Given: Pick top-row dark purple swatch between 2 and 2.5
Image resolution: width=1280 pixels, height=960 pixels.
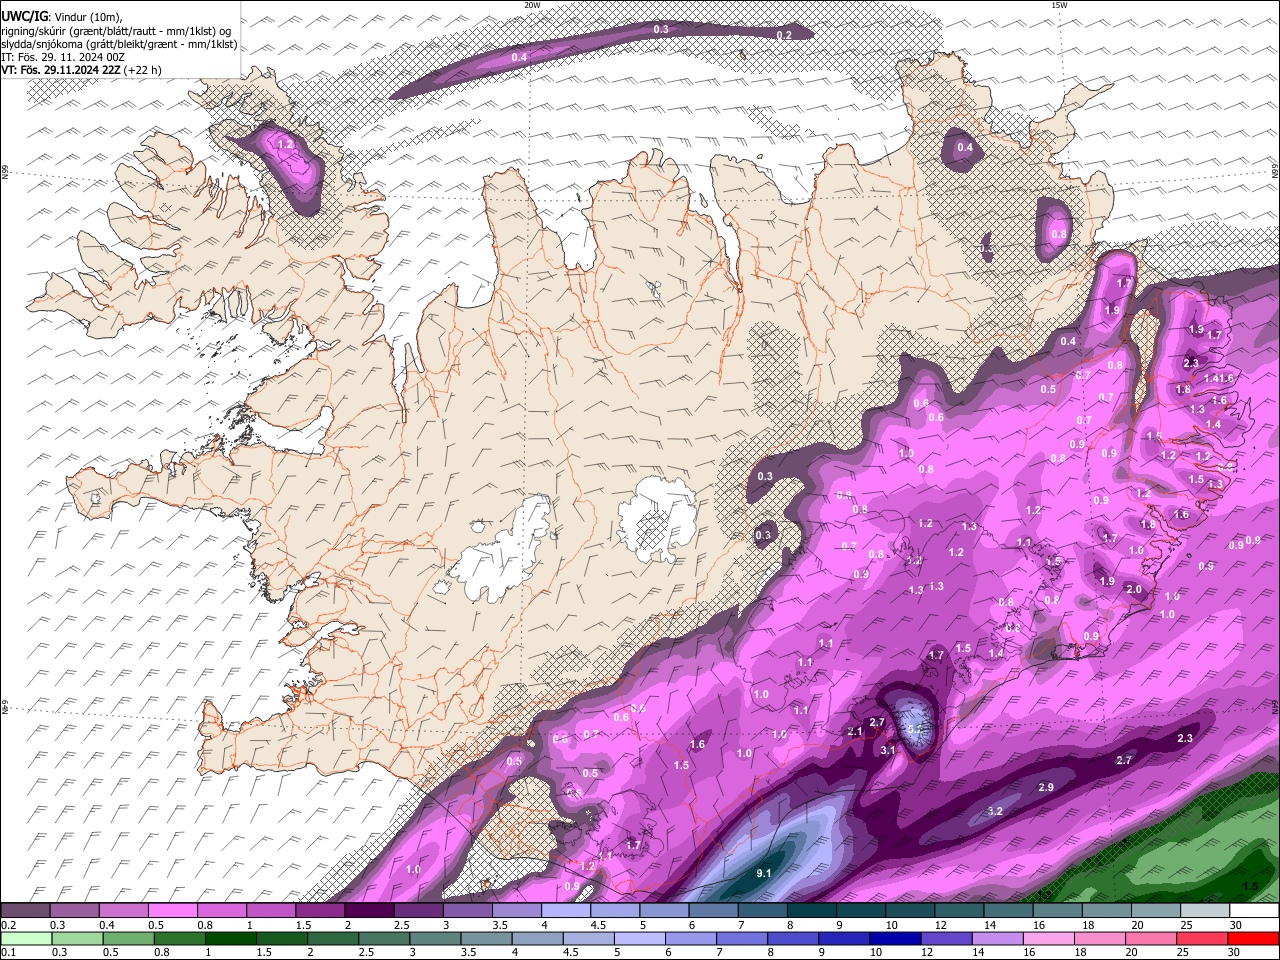Looking at the screenshot, I should tap(369, 911).
